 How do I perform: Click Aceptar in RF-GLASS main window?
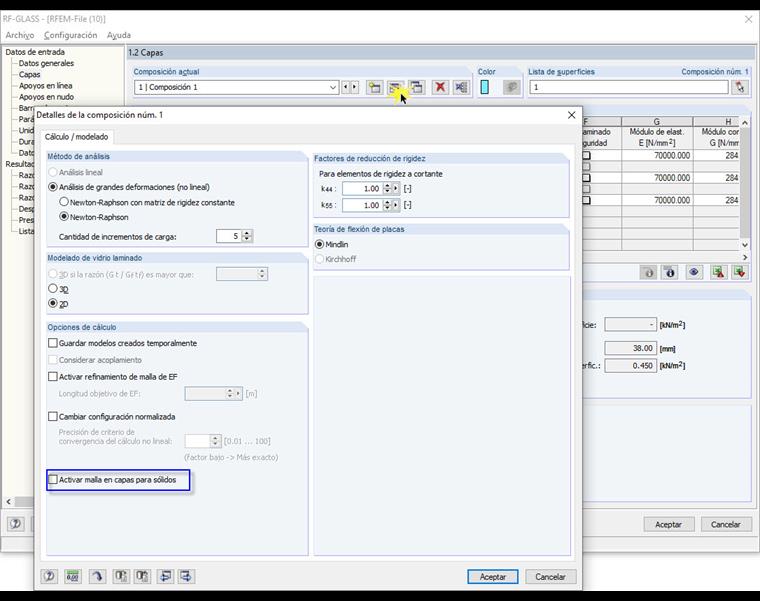(x=668, y=524)
